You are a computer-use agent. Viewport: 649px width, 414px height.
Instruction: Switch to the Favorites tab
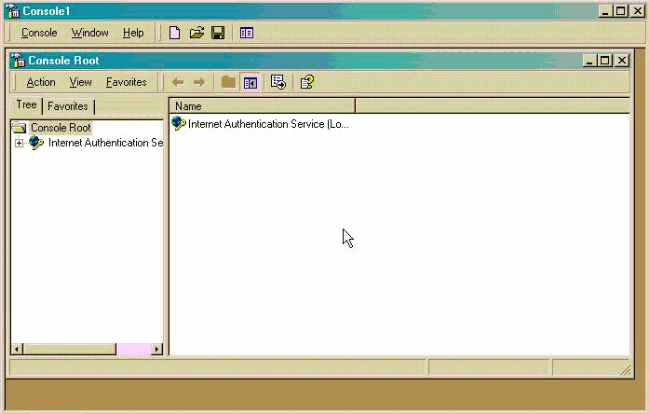coord(68,106)
